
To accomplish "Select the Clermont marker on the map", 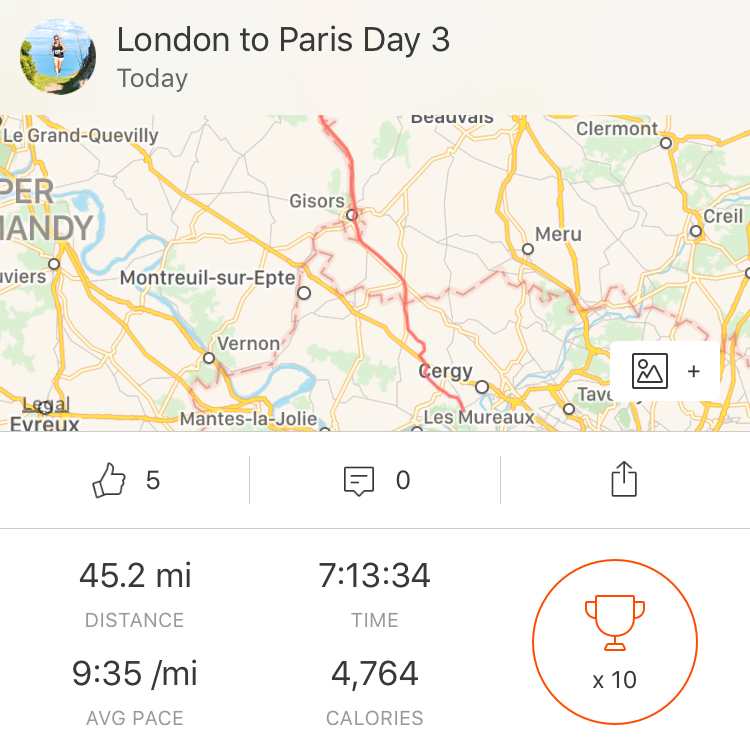I will (x=666, y=143).
